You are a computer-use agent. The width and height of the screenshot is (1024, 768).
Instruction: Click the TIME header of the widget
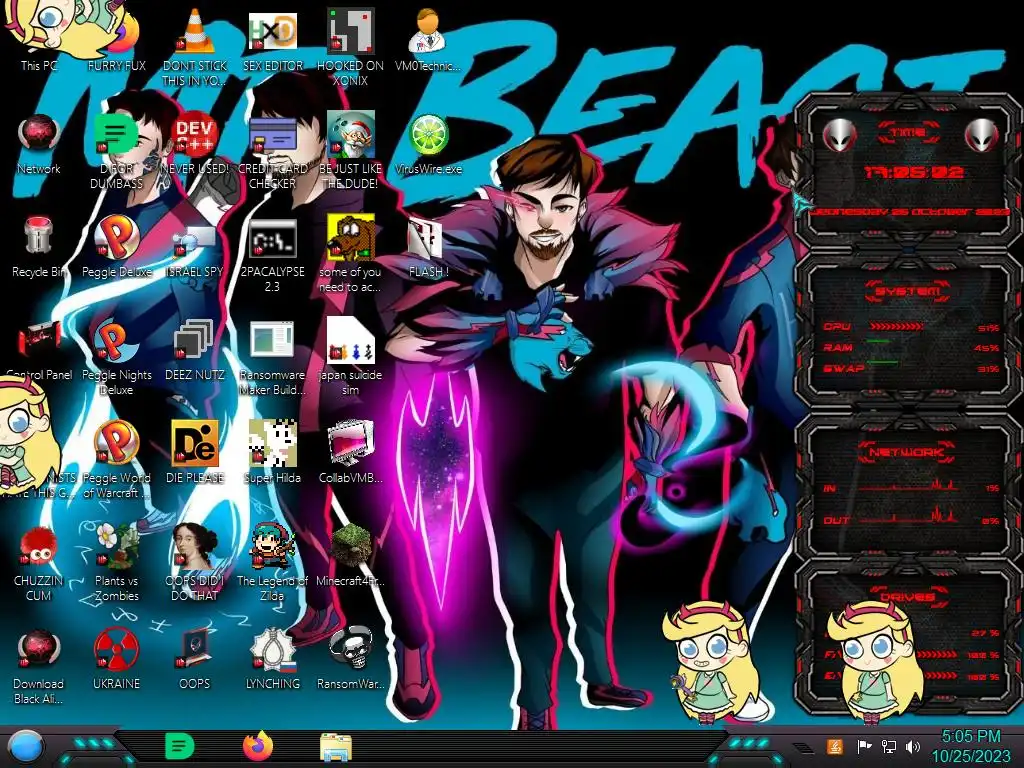(x=908, y=133)
